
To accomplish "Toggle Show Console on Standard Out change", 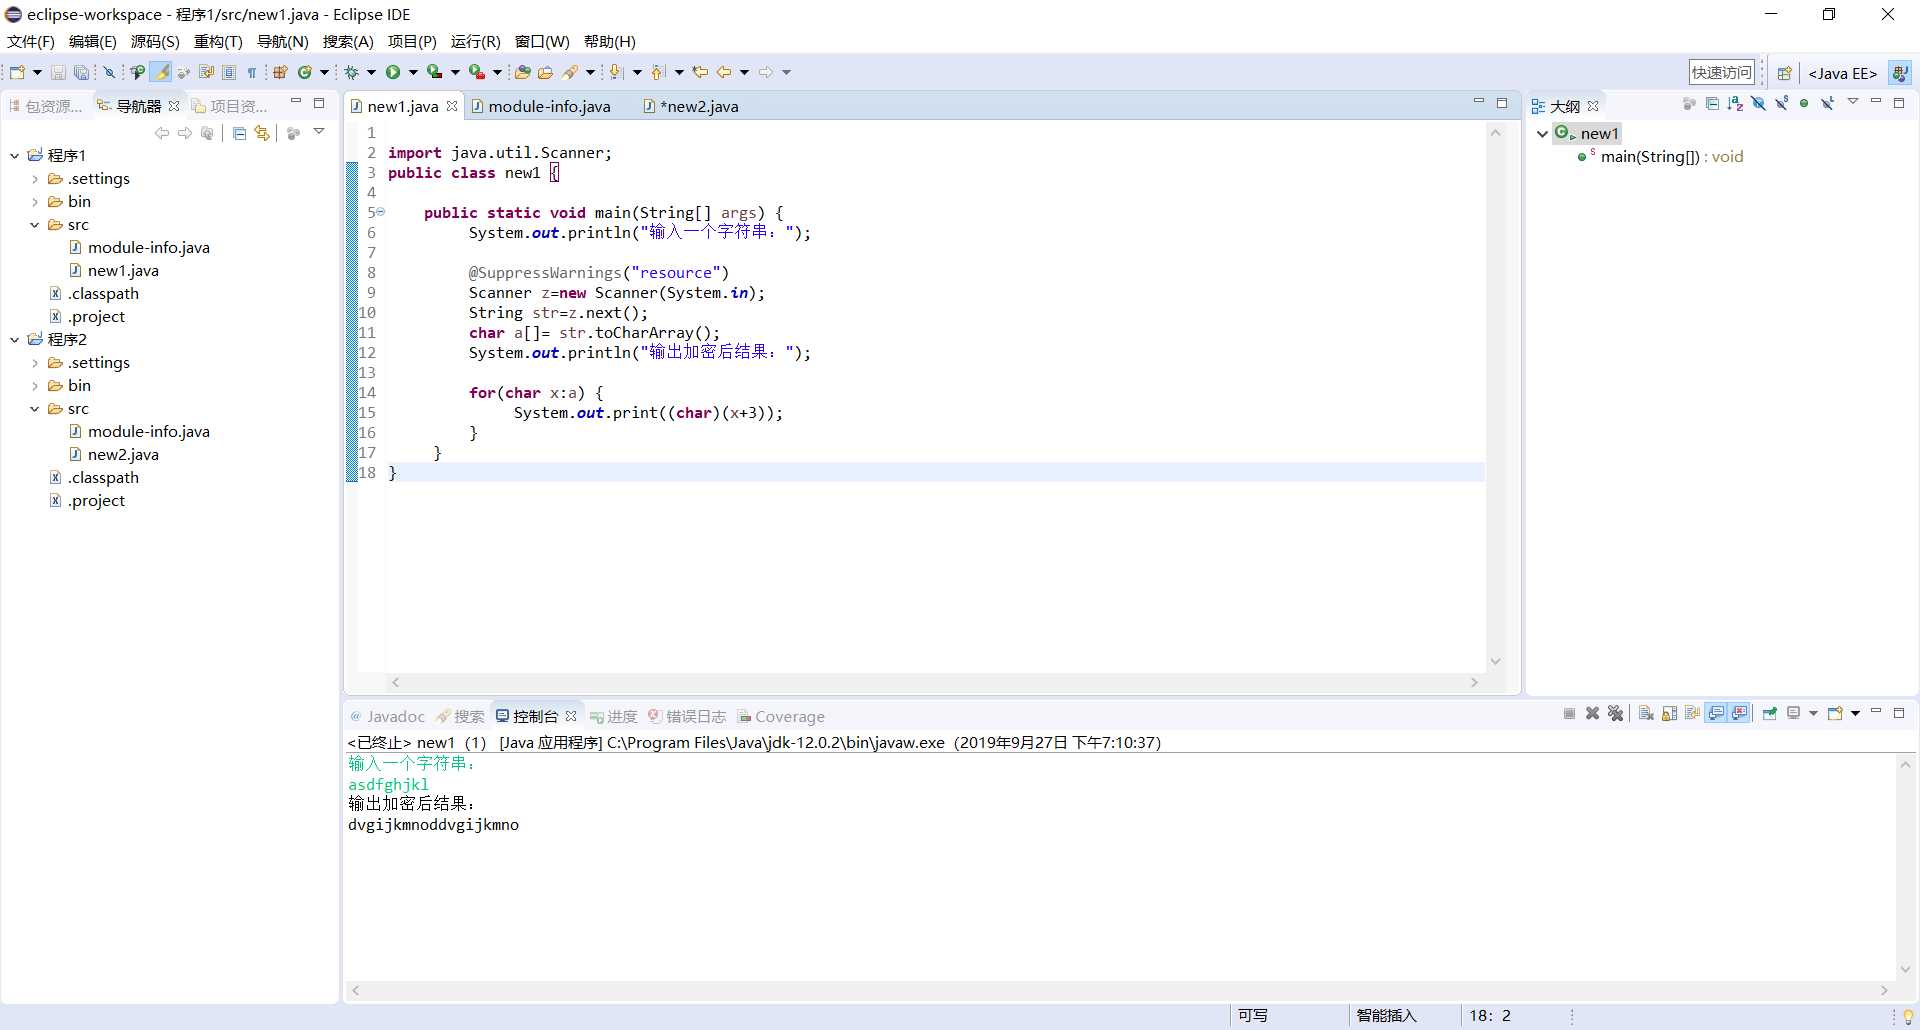I will (1717, 713).
